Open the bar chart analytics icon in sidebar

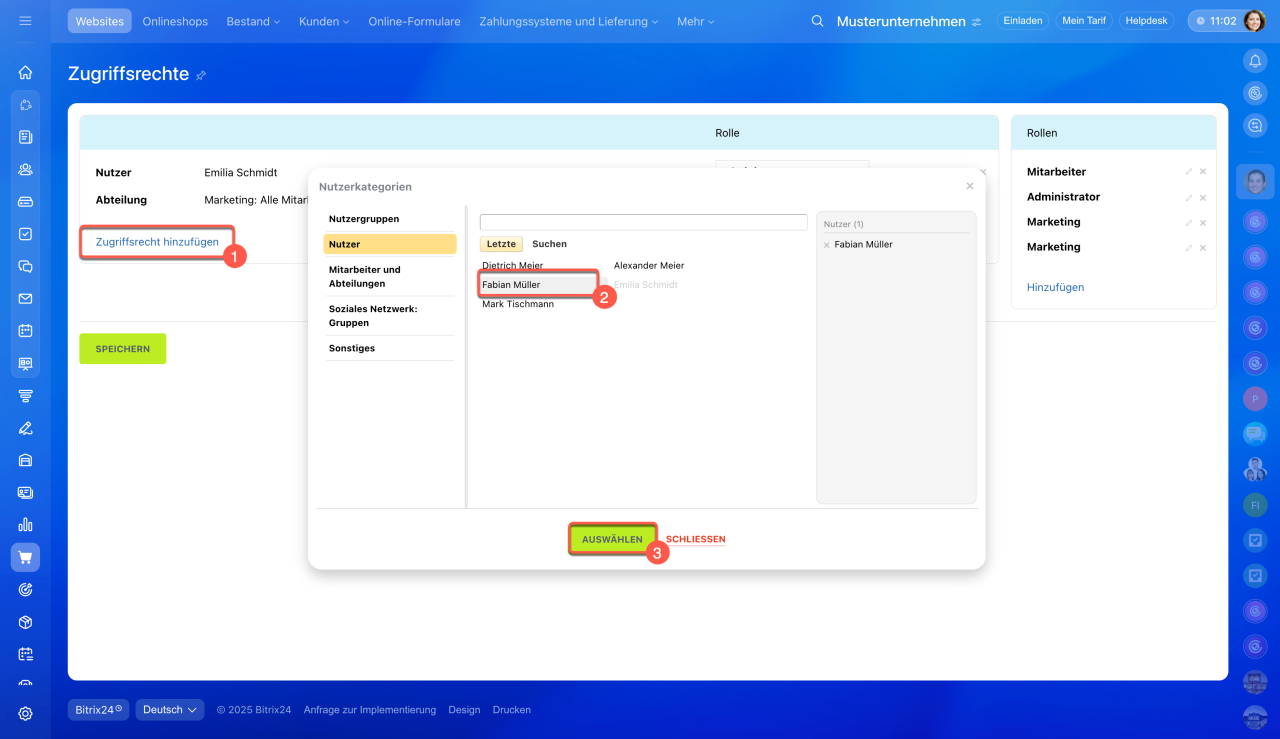click(25, 524)
